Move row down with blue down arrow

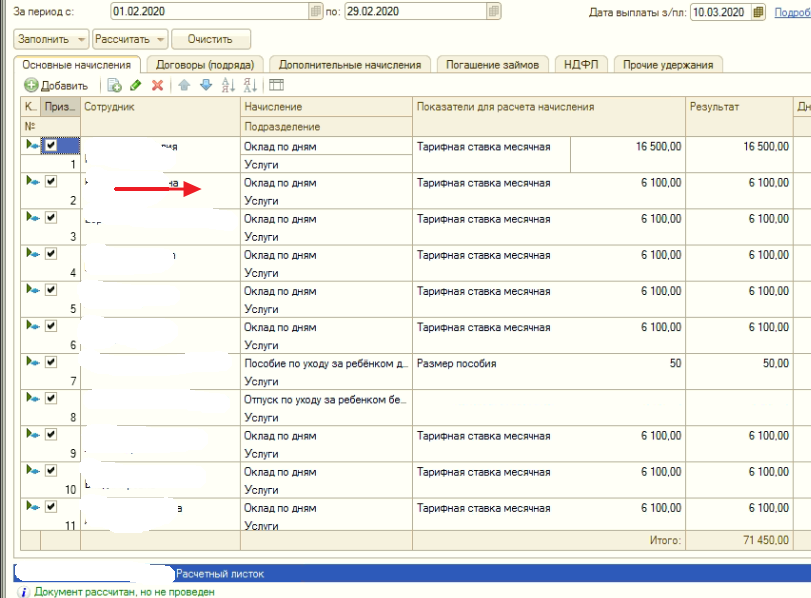[206, 86]
